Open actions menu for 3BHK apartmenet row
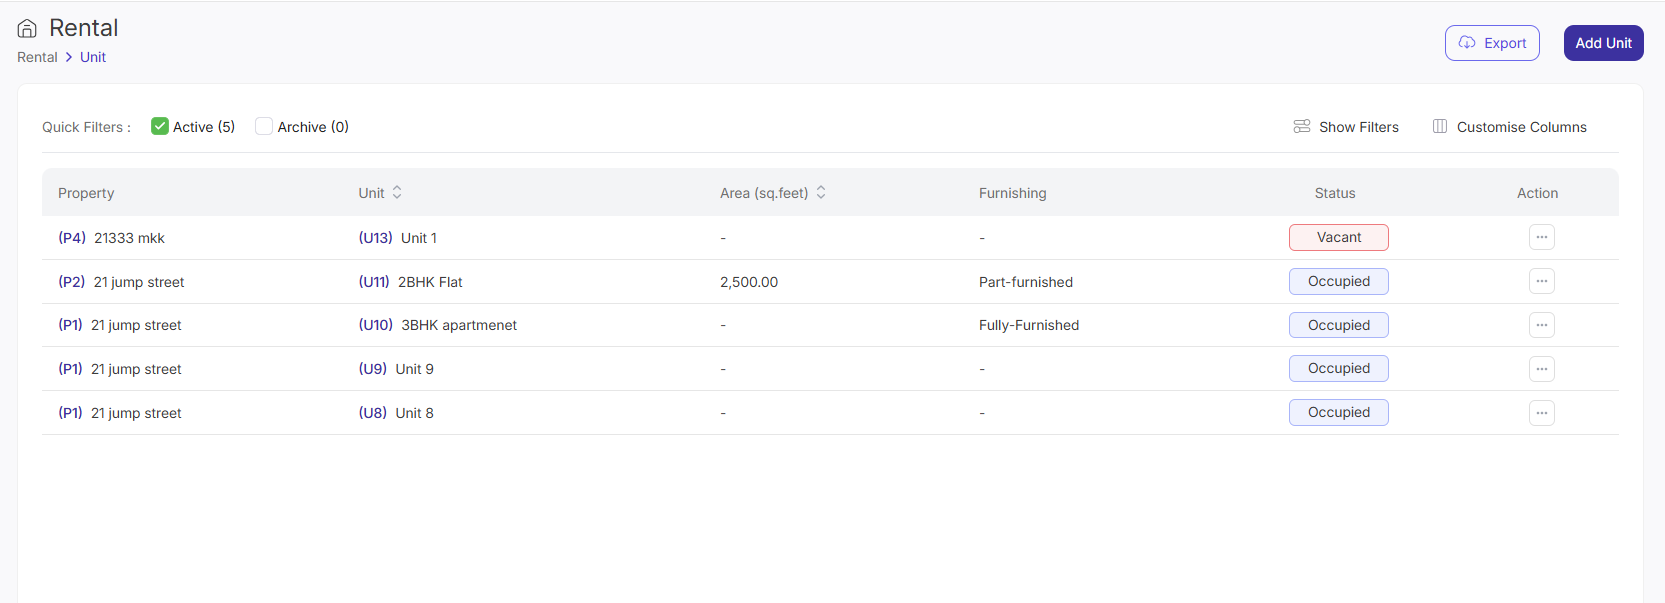 1541,325
